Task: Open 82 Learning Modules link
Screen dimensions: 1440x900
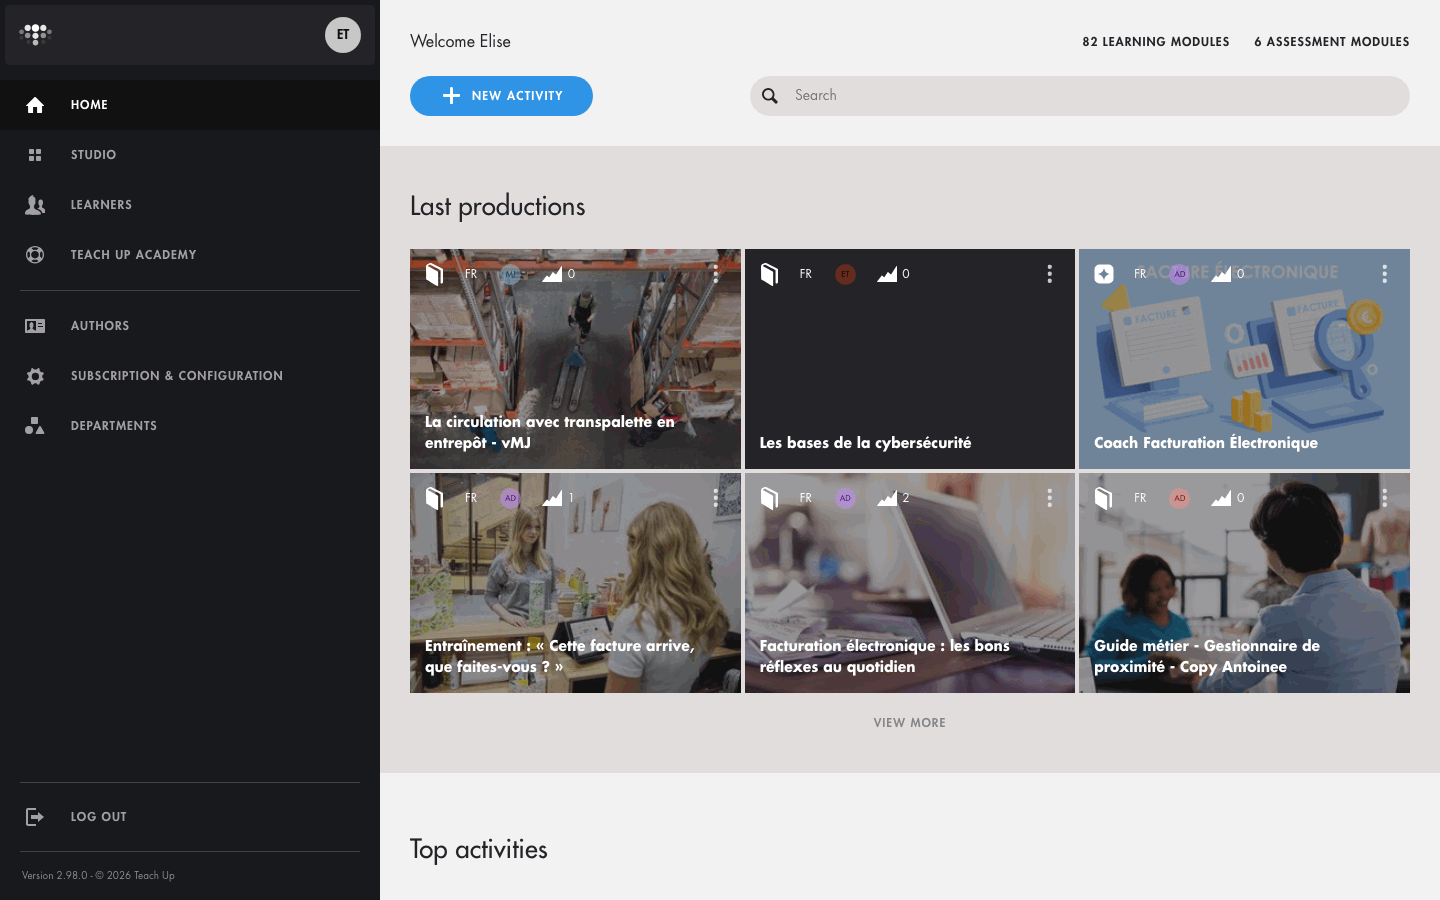Action: 1156,42
